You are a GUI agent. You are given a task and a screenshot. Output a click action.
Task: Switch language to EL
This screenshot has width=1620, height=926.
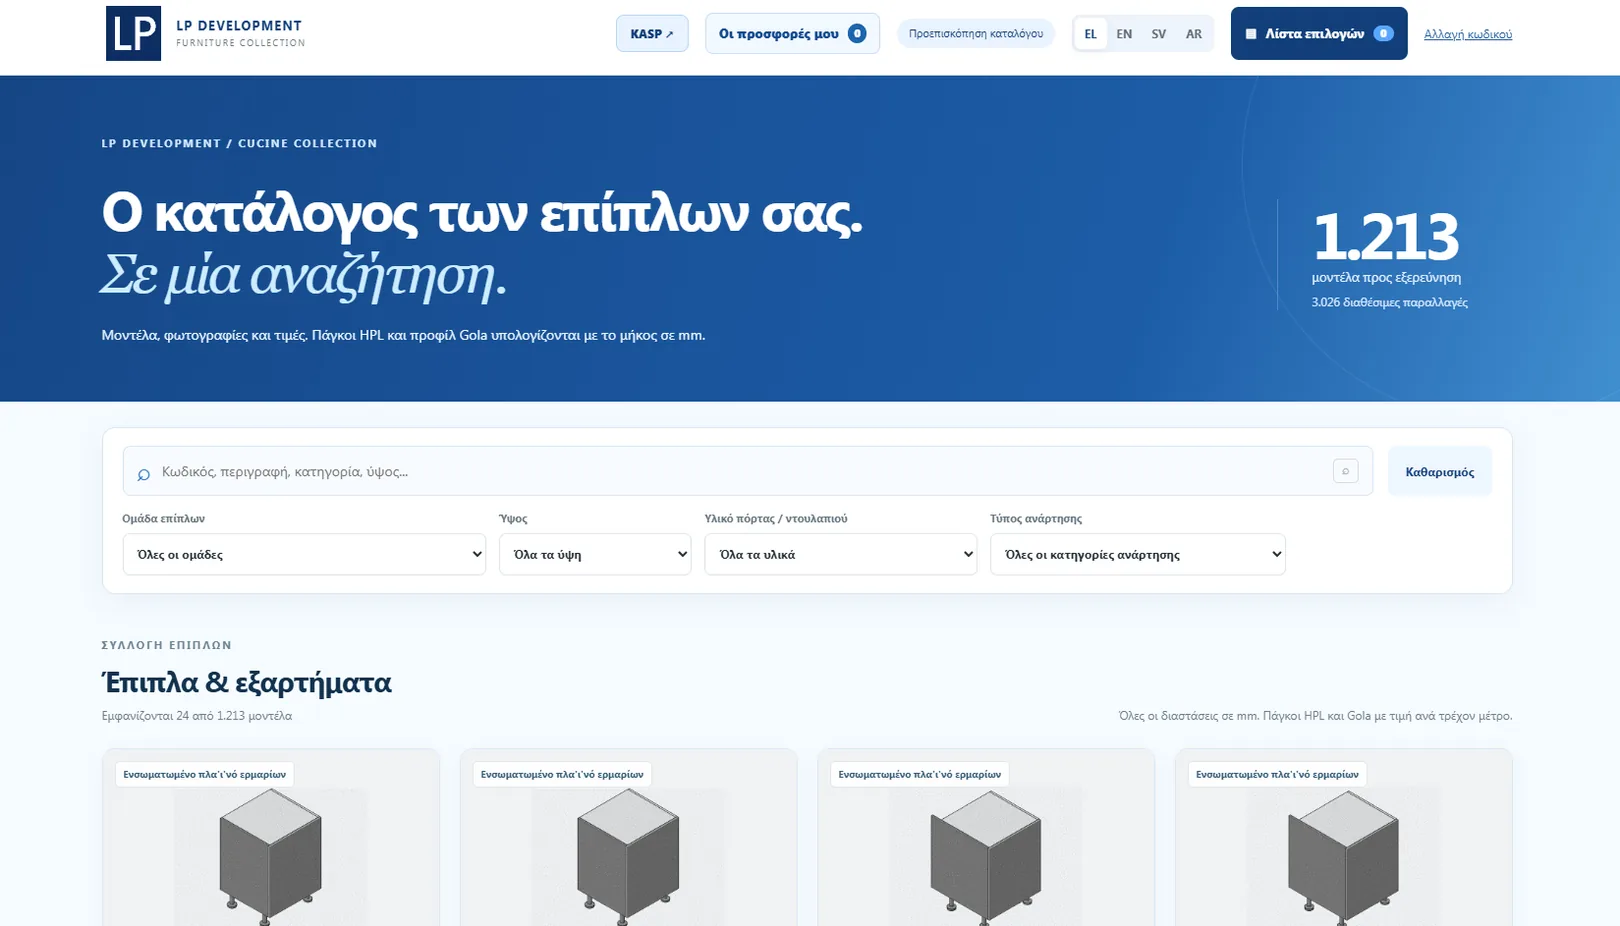point(1090,34)
